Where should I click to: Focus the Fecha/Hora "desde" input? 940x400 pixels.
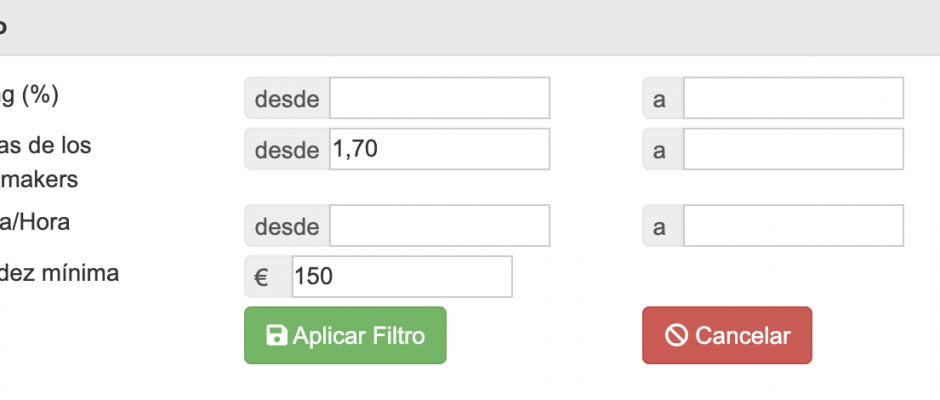[439, 226]
